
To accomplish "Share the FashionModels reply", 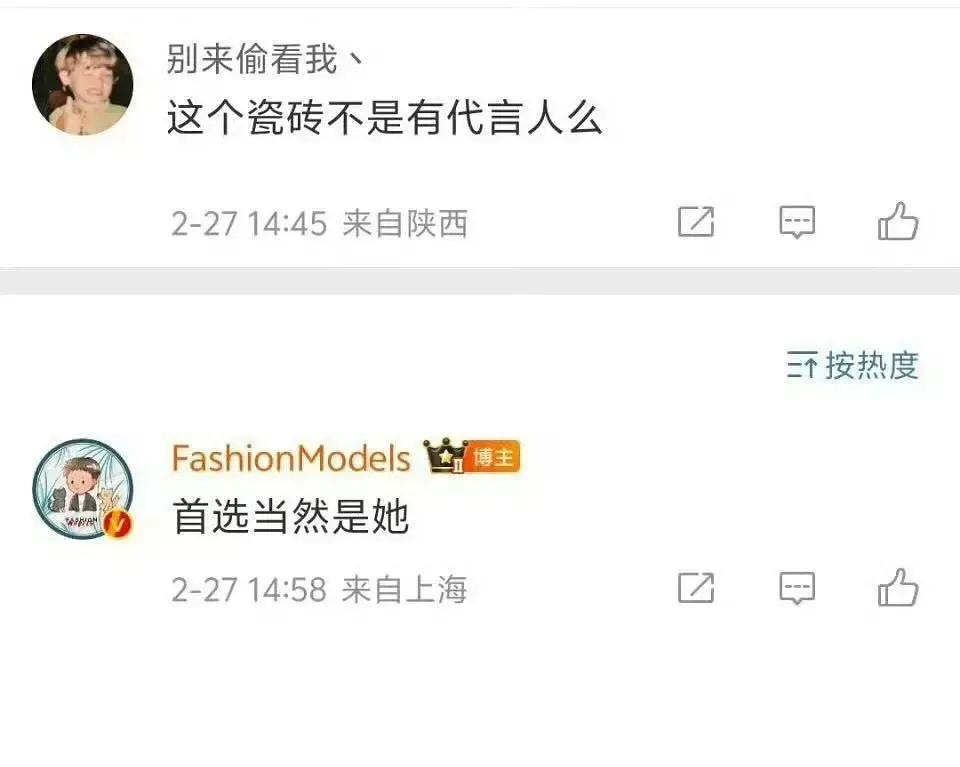I will click(x=696, y=588).
